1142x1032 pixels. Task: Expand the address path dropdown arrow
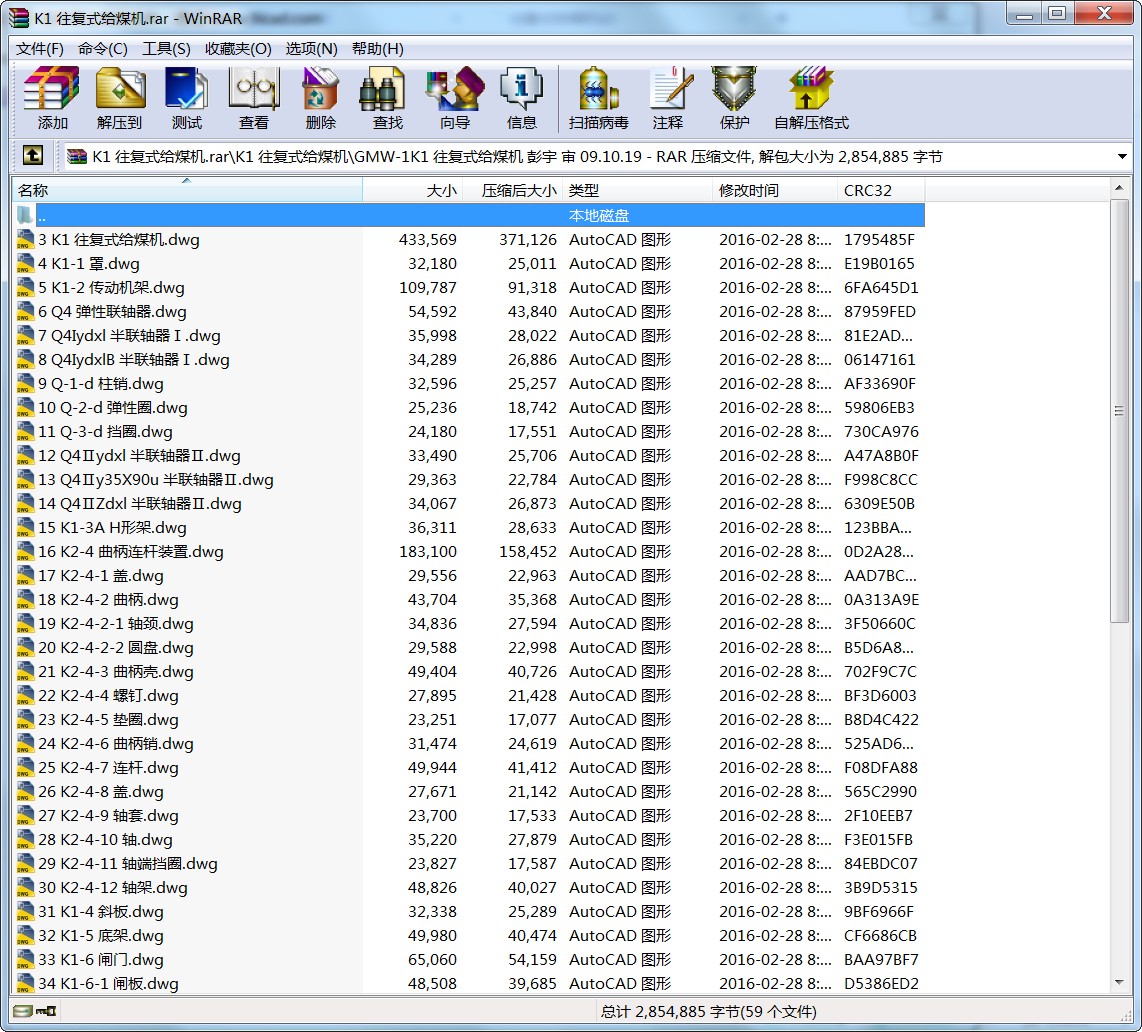click(1122, 157)
